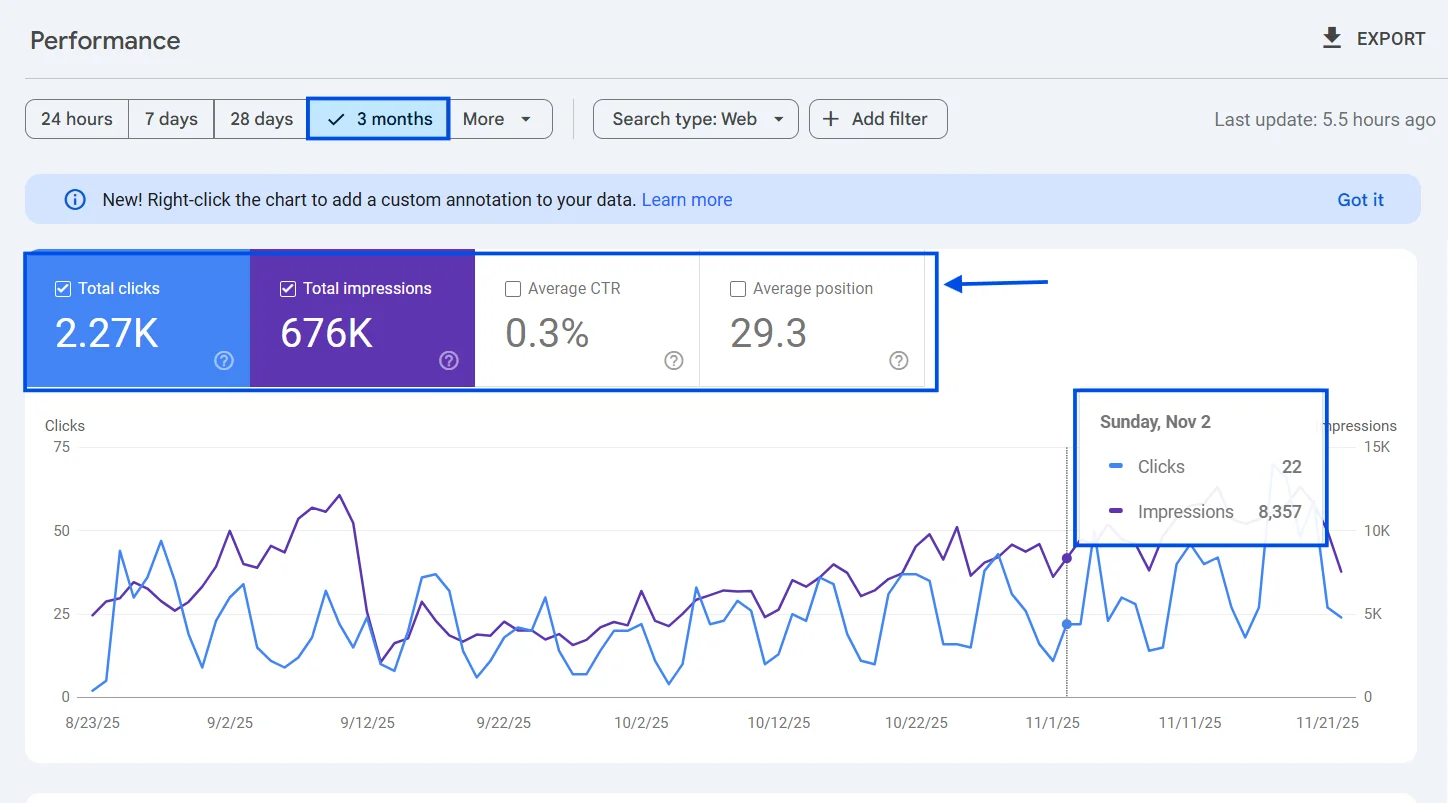Dismiss banner with Got it

click(x=1360, y=200)
